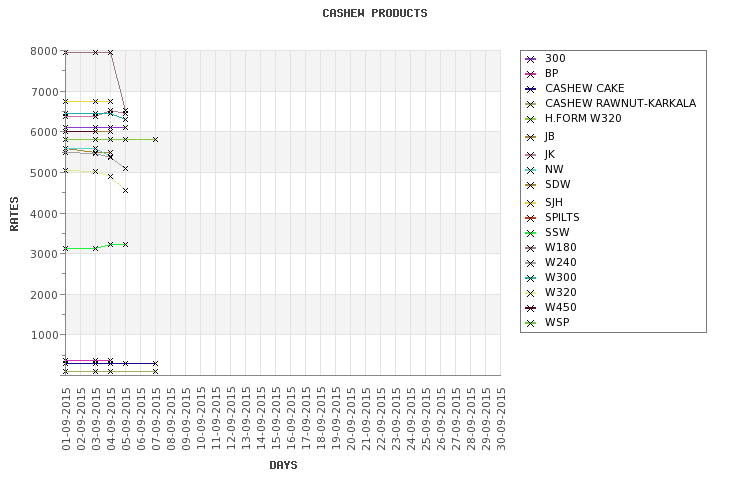Viewport: 750px width, 500px height.
Task: Click the 01-09-2015 date label
Action: tap(66, 419)
